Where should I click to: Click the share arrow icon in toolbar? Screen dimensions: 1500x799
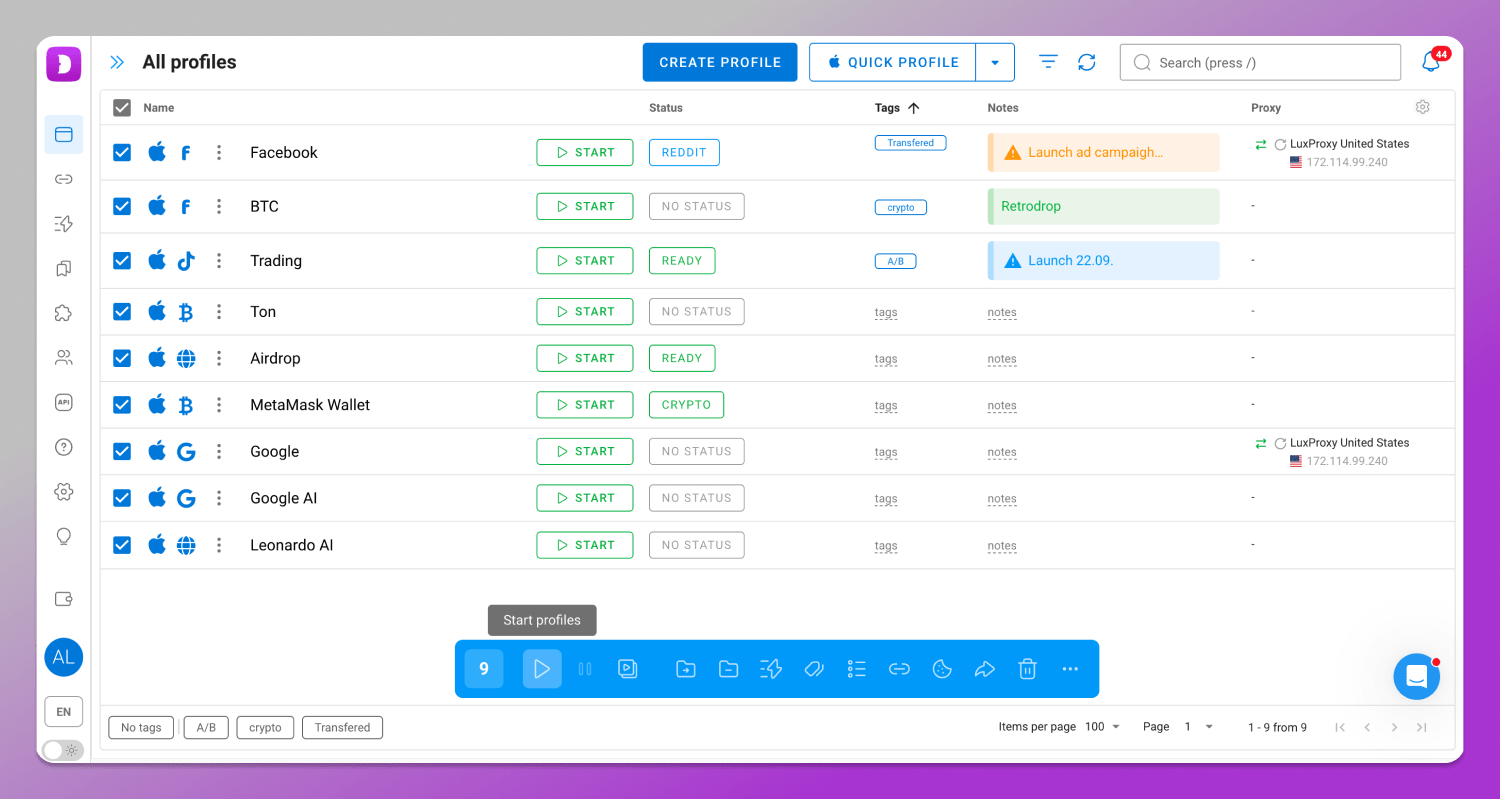985,669
